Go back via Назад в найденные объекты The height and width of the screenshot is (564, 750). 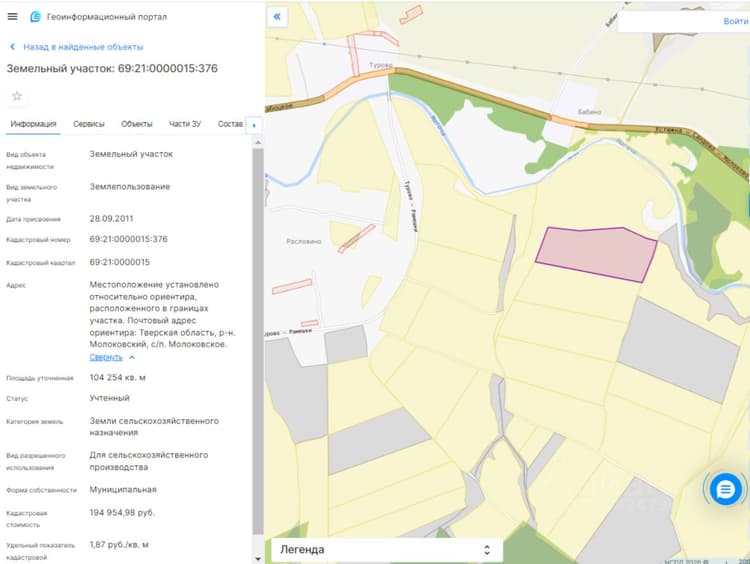(83, 47)
